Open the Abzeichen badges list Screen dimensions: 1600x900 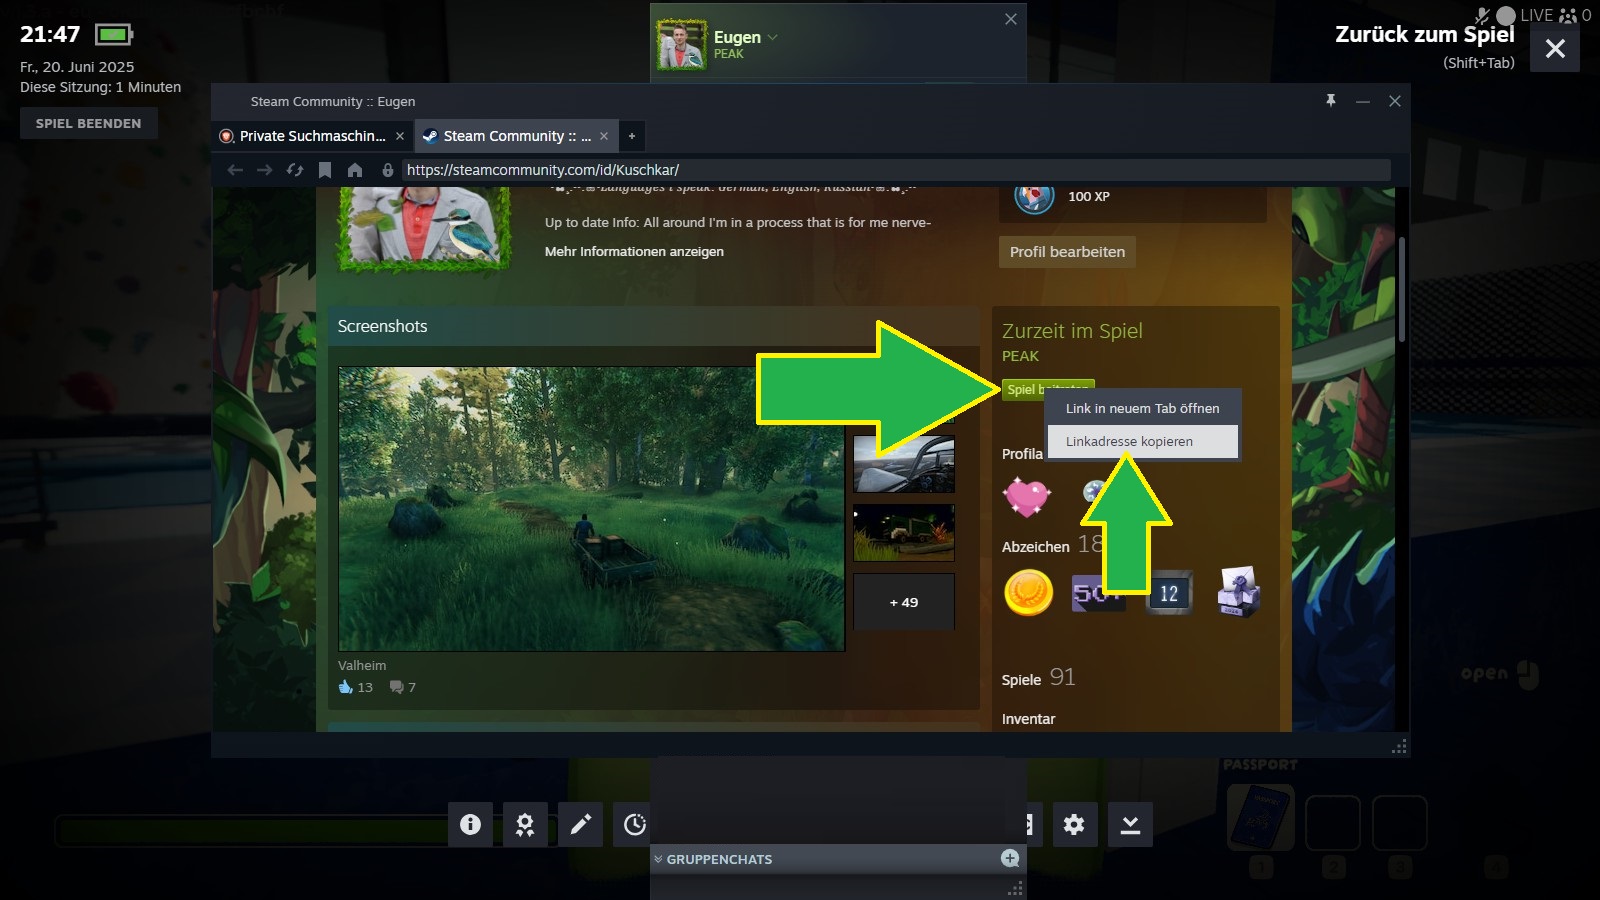[x=1036, y=547]
